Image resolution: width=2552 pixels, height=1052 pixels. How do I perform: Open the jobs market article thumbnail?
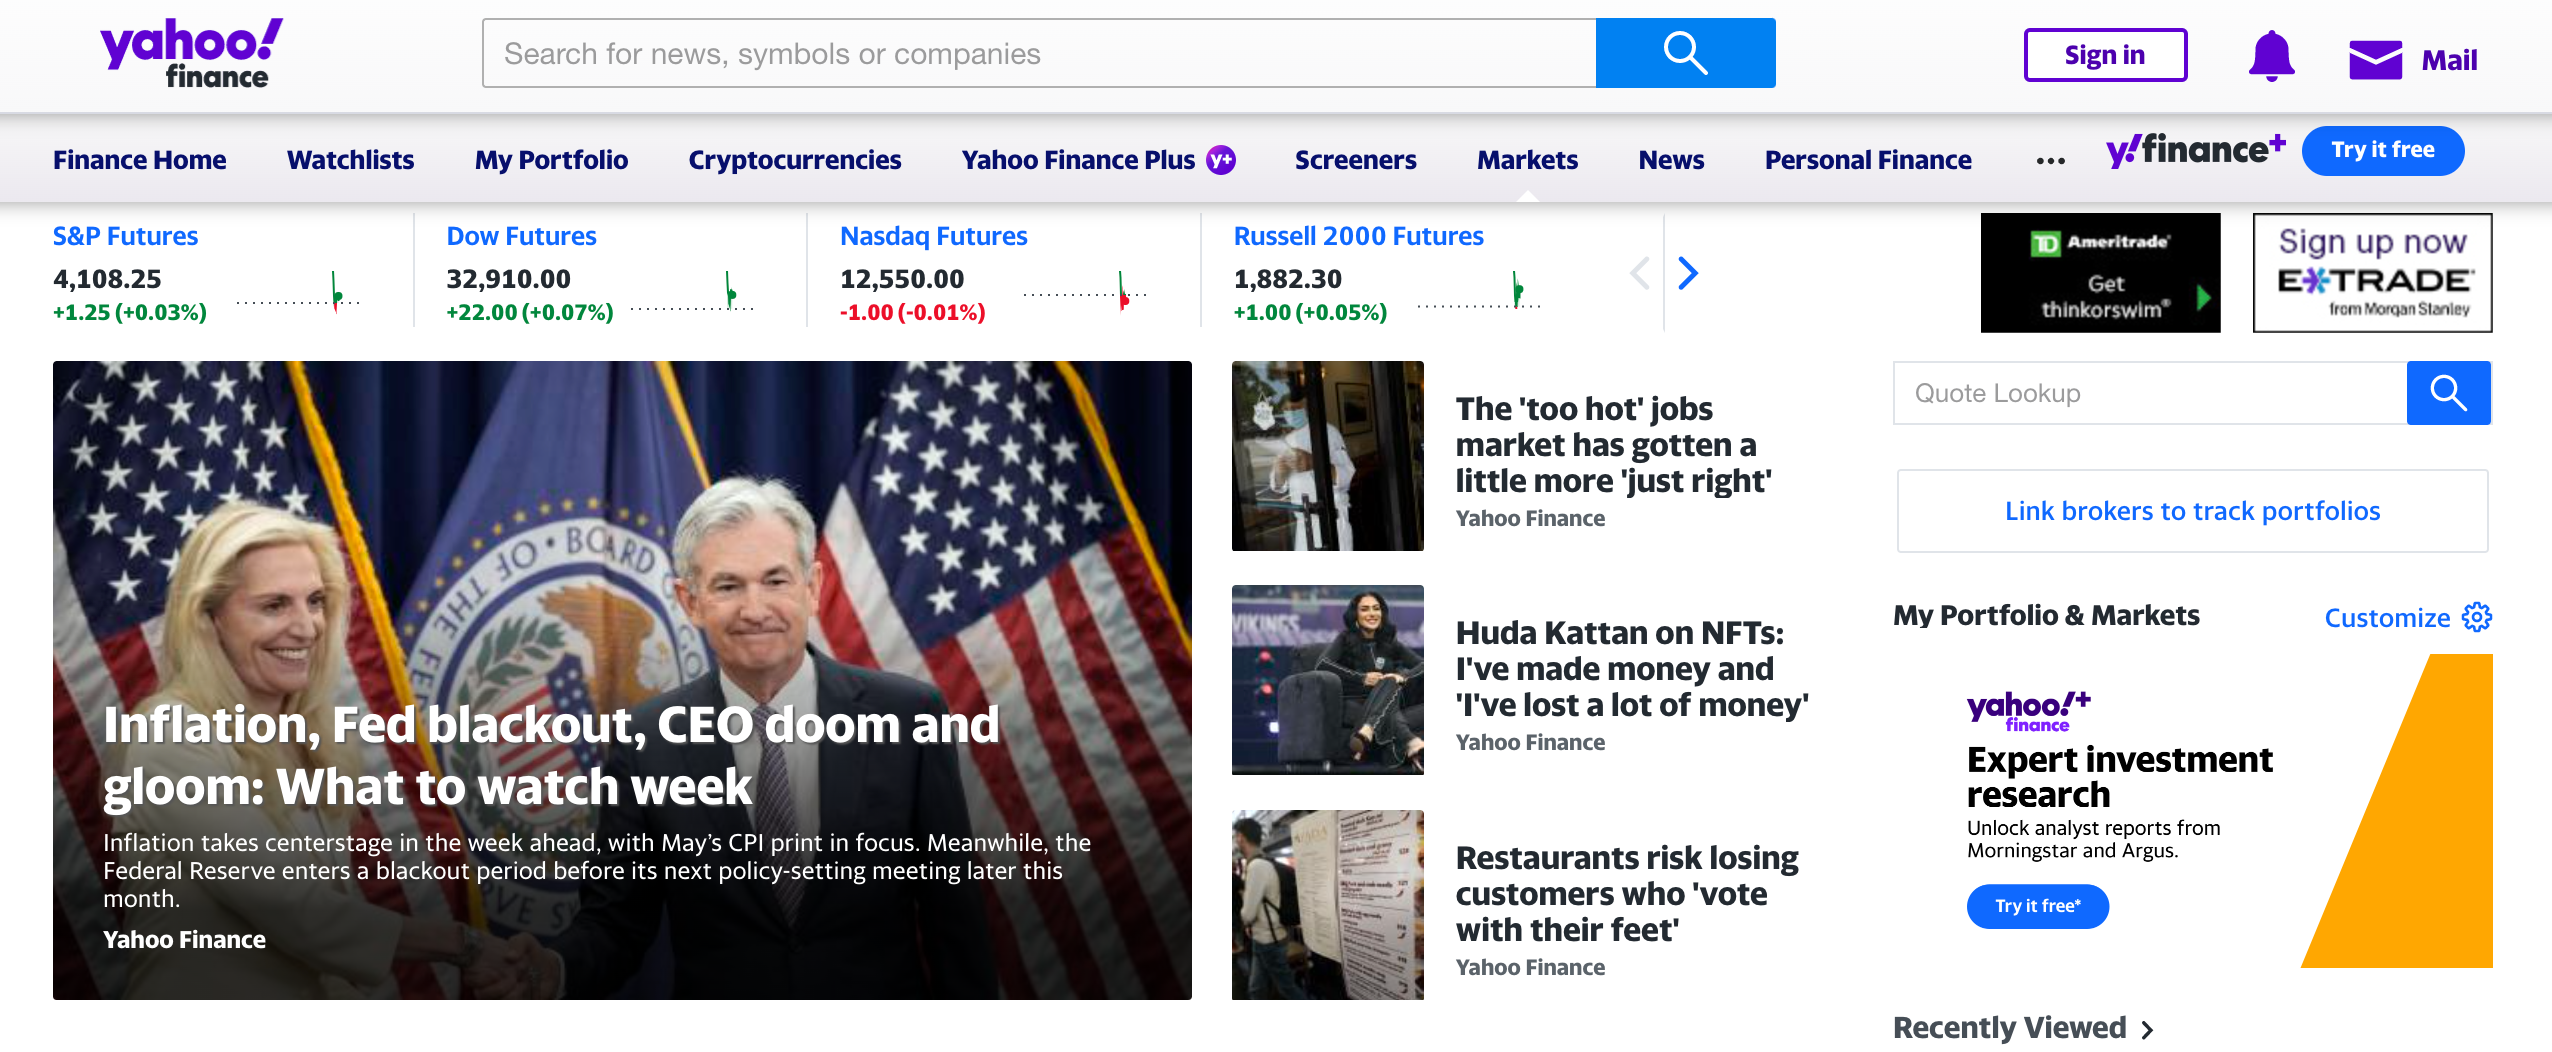point(1327,456)
